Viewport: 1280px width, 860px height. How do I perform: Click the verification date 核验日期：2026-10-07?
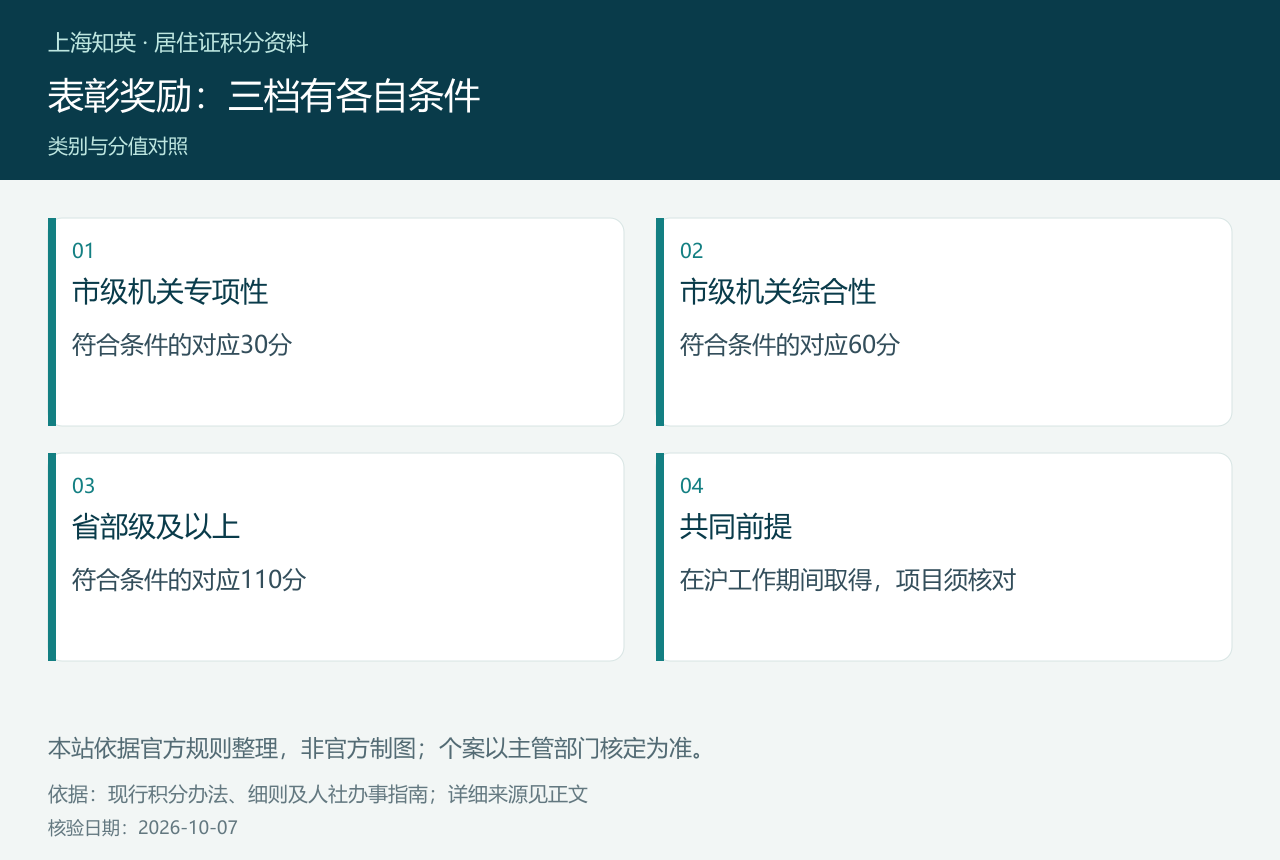tap(143, 828)
